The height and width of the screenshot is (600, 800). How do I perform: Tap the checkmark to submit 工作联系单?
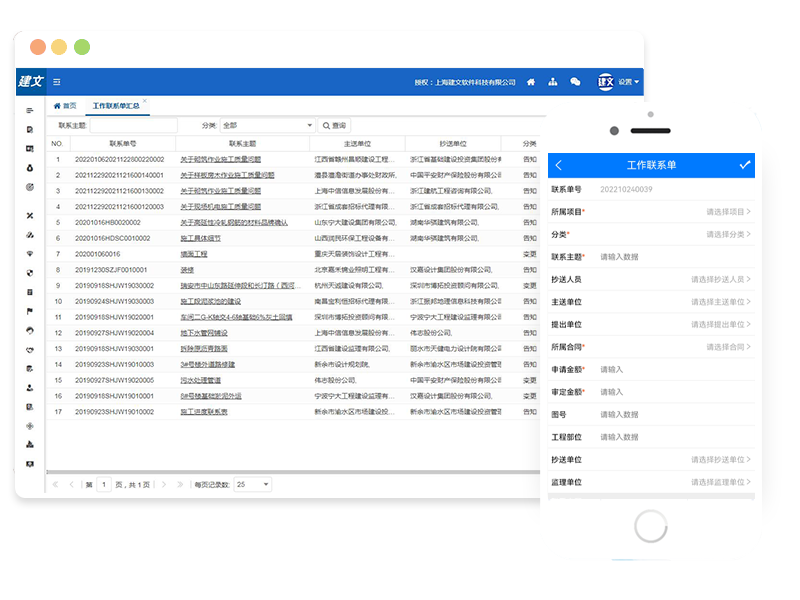(x=745, y=165)
